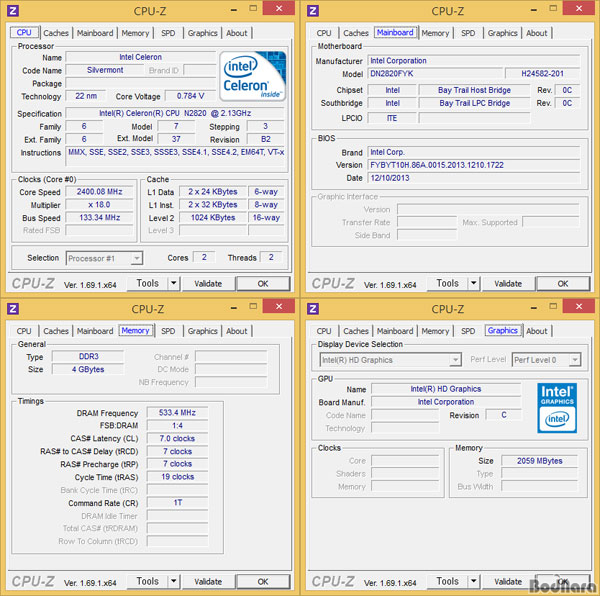Click Board Manuf. value Intel Corporation
This screenshot has width=600, height=596.
click(446, 402)
